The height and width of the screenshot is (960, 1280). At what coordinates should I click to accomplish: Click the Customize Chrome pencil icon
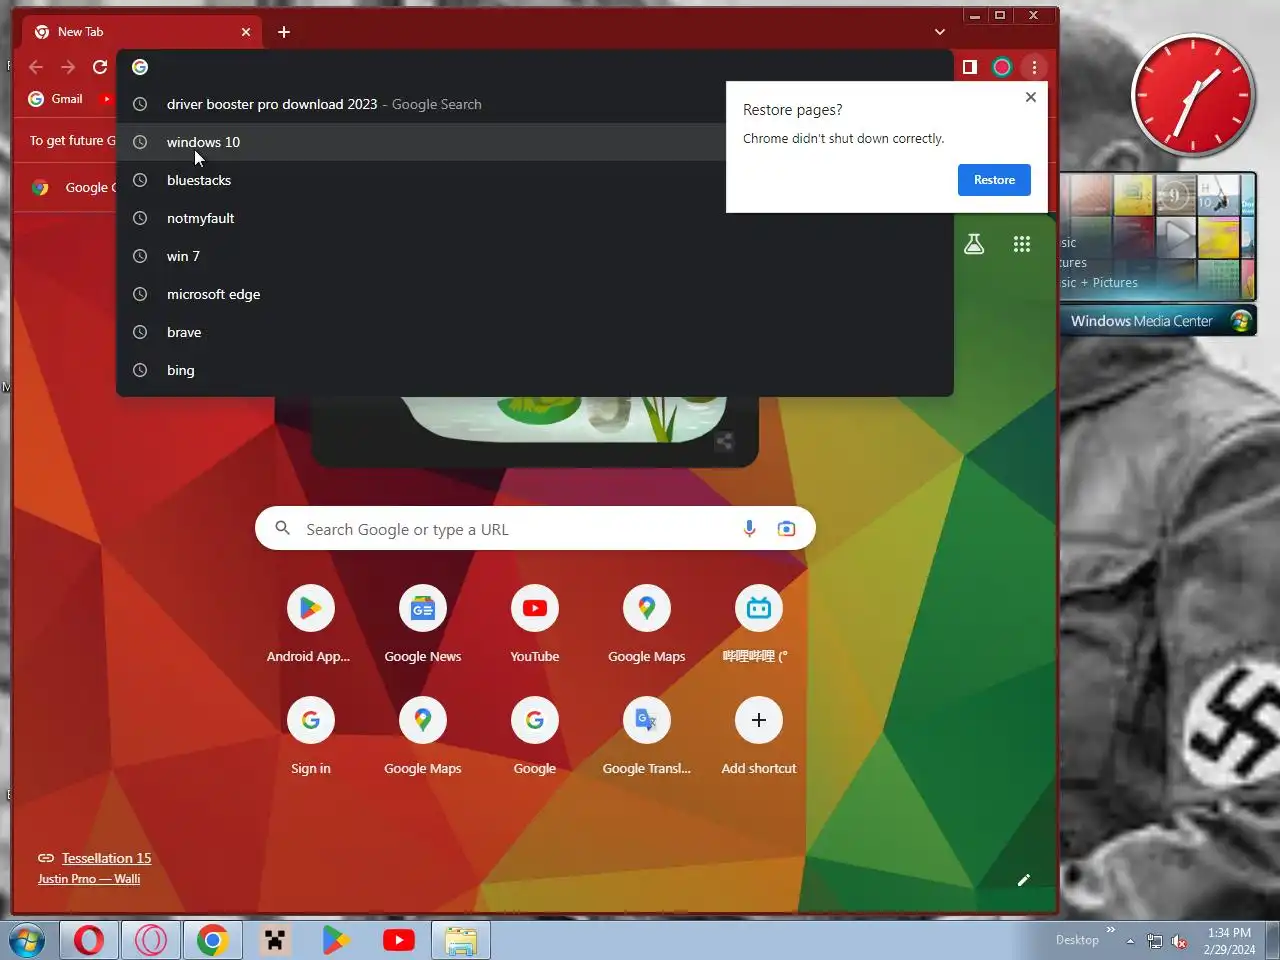coord(1023,880)
